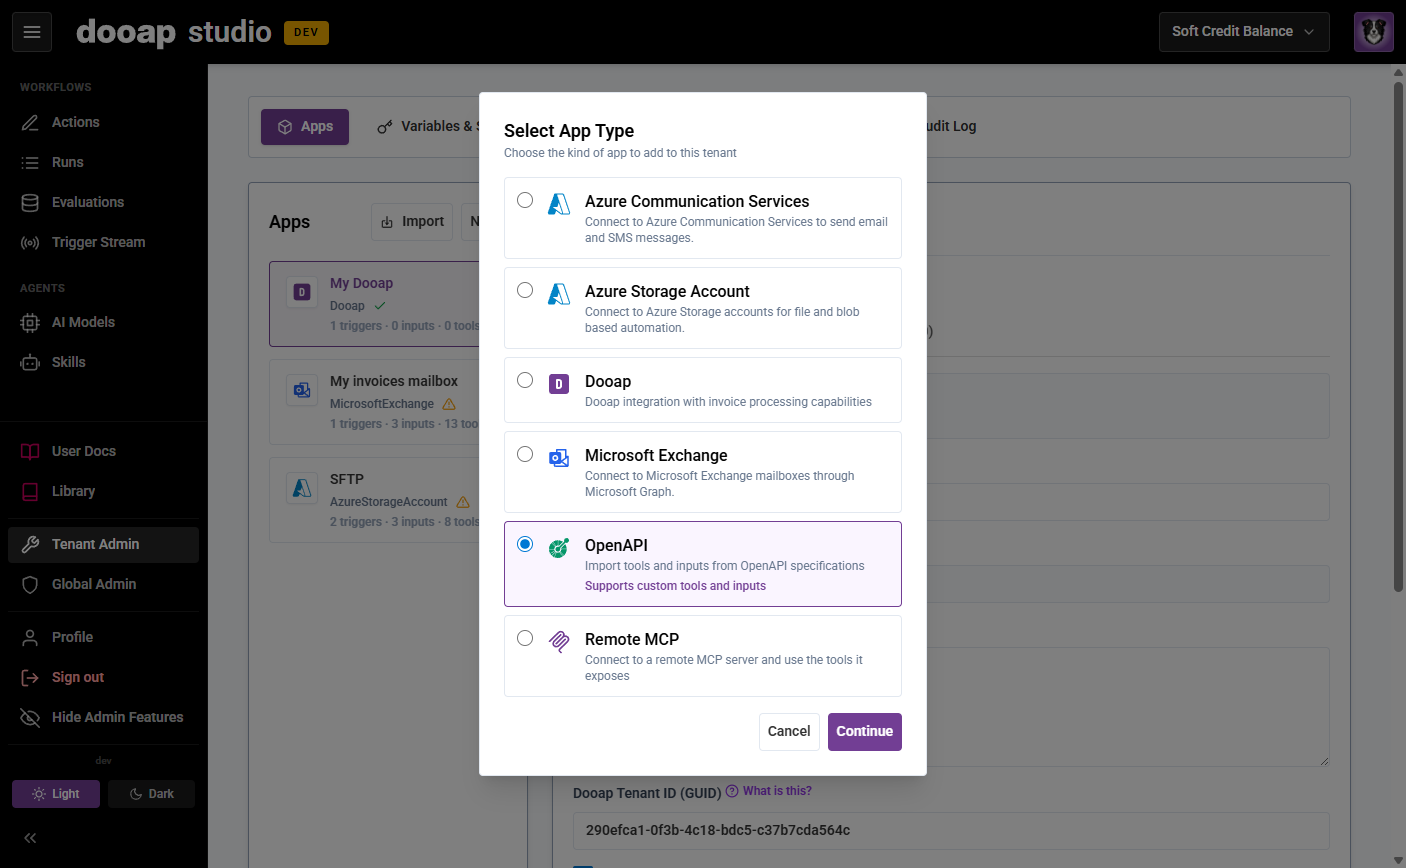Click the Azure Communication Services logo icon
The width and height of the screenshot is (1406, 868).
click(x=559, y=204)
